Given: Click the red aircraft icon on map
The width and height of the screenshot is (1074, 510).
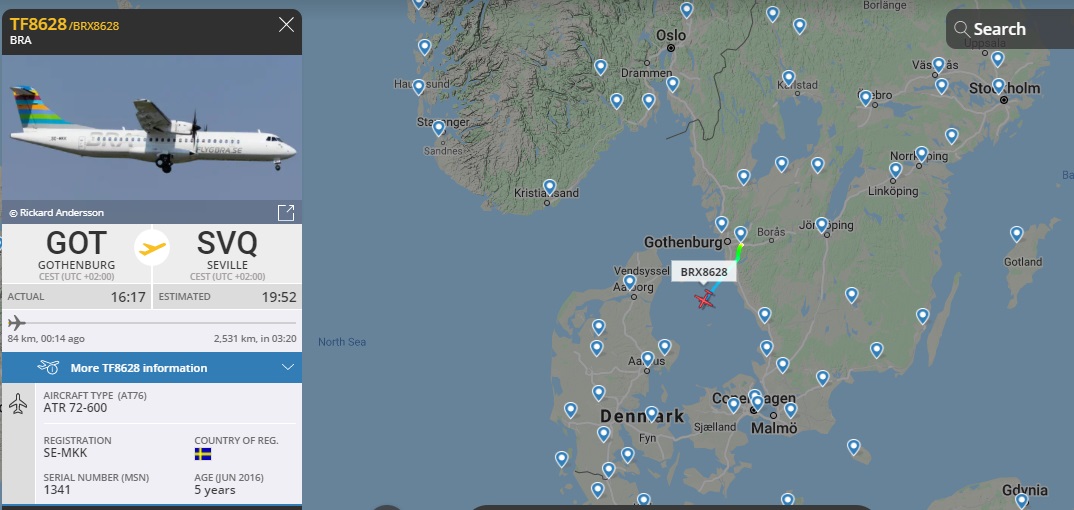Looking at the screenshot, I should 706,299.
